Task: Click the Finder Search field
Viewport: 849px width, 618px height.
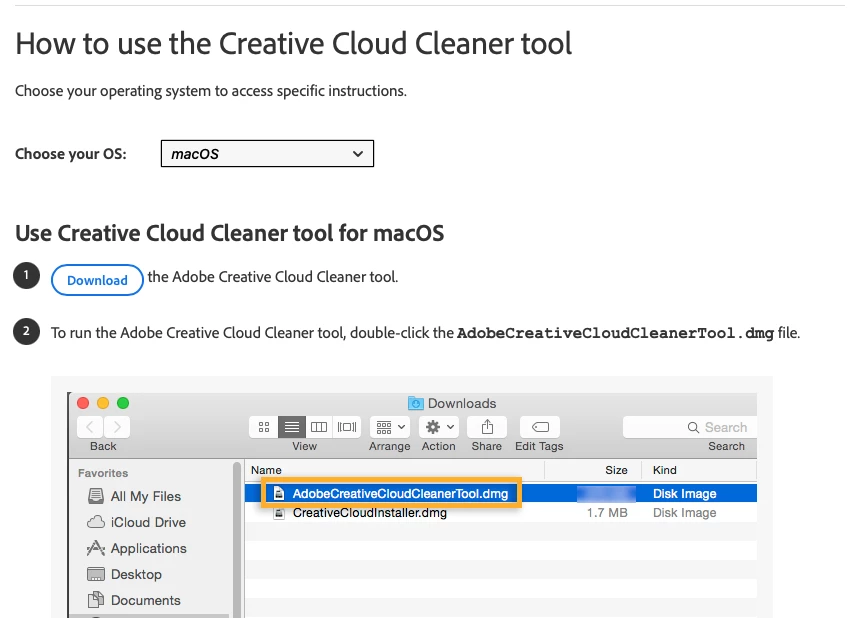Action: (690, 427)
